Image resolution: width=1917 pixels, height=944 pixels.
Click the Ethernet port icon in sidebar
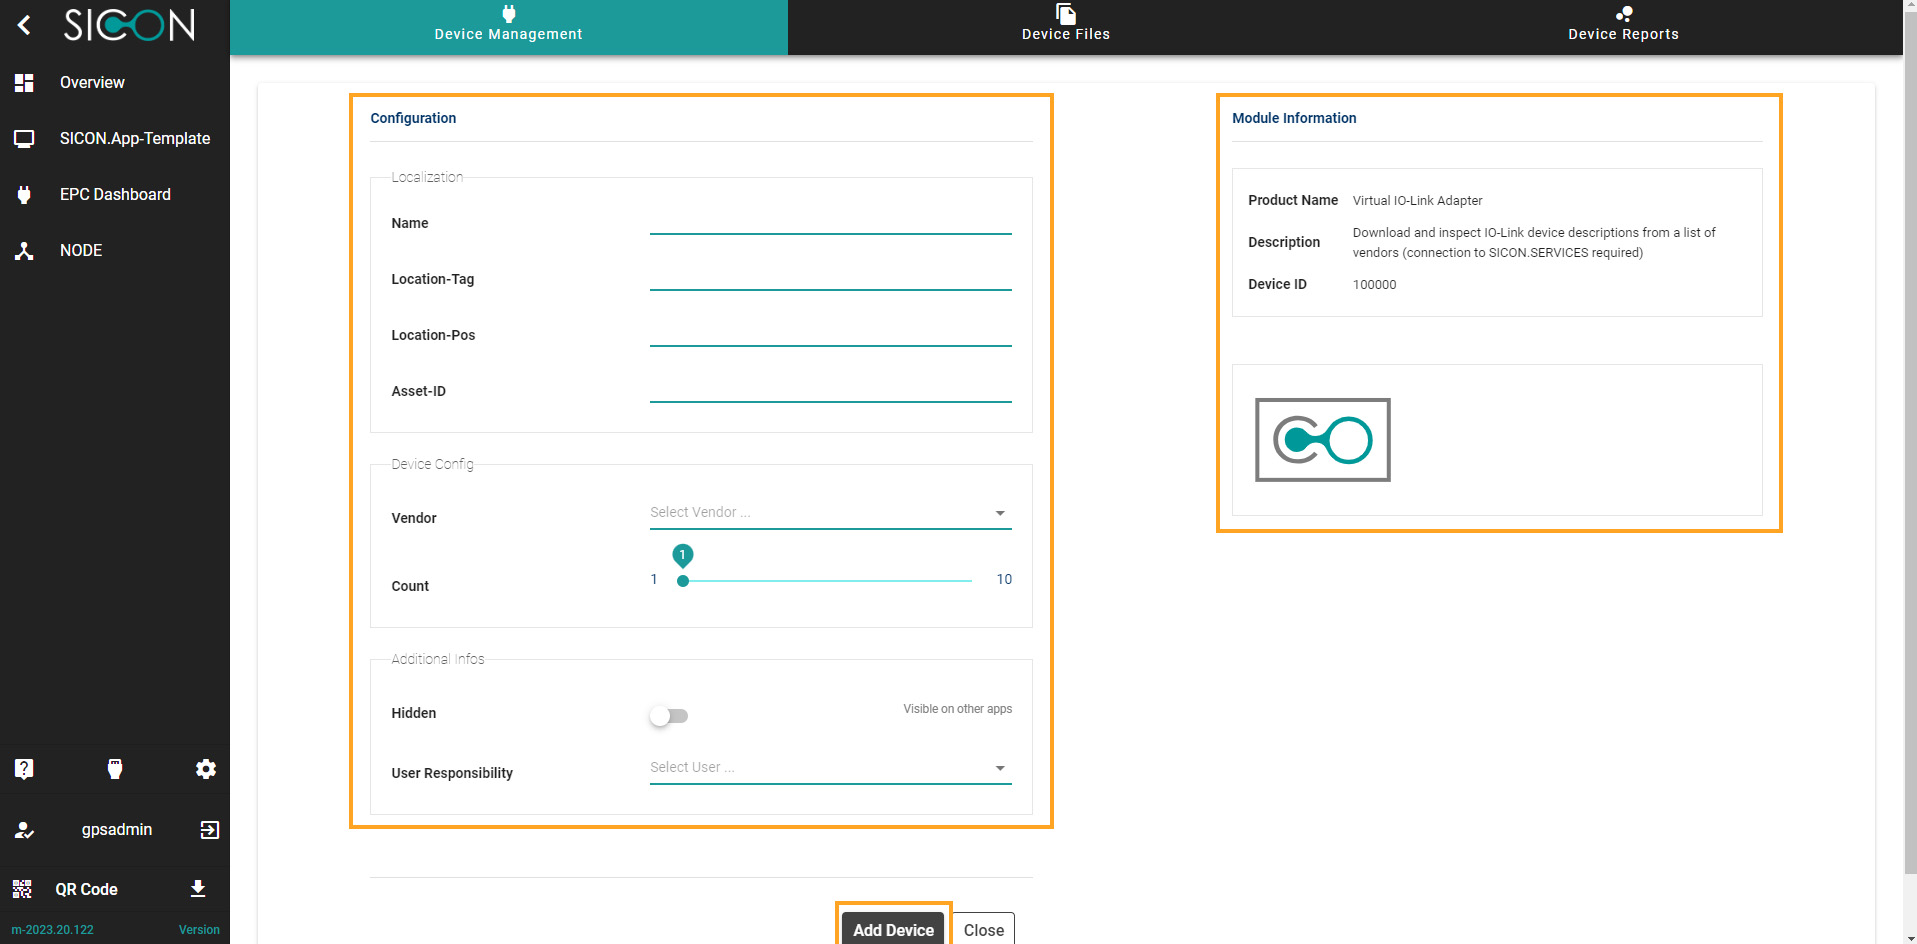coord(115,768)
